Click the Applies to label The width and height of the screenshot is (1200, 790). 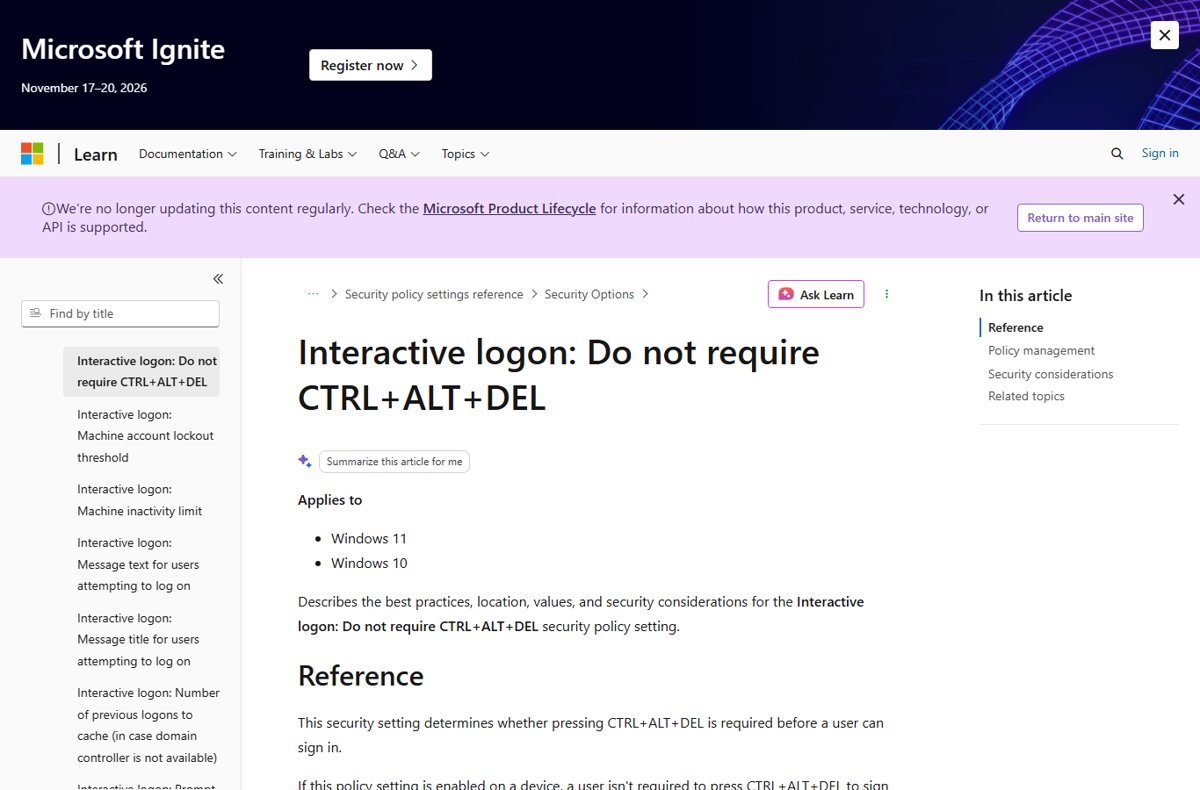[330, 500]
